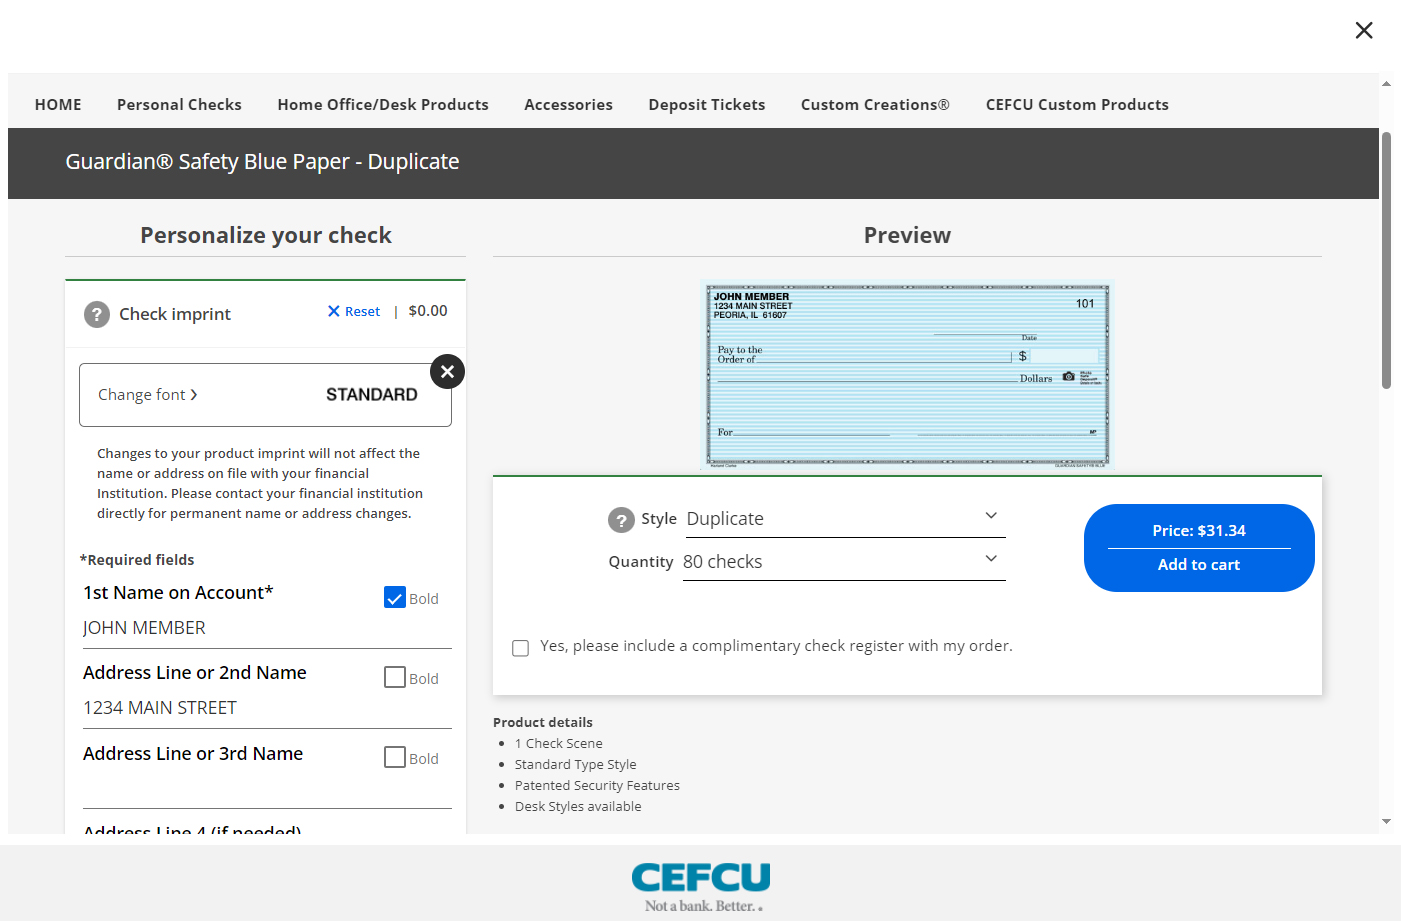Image resolution: width=1401 pixels, height=921 pixels.
Task: Click the scrollbar up arrow
Action: 1386,83
